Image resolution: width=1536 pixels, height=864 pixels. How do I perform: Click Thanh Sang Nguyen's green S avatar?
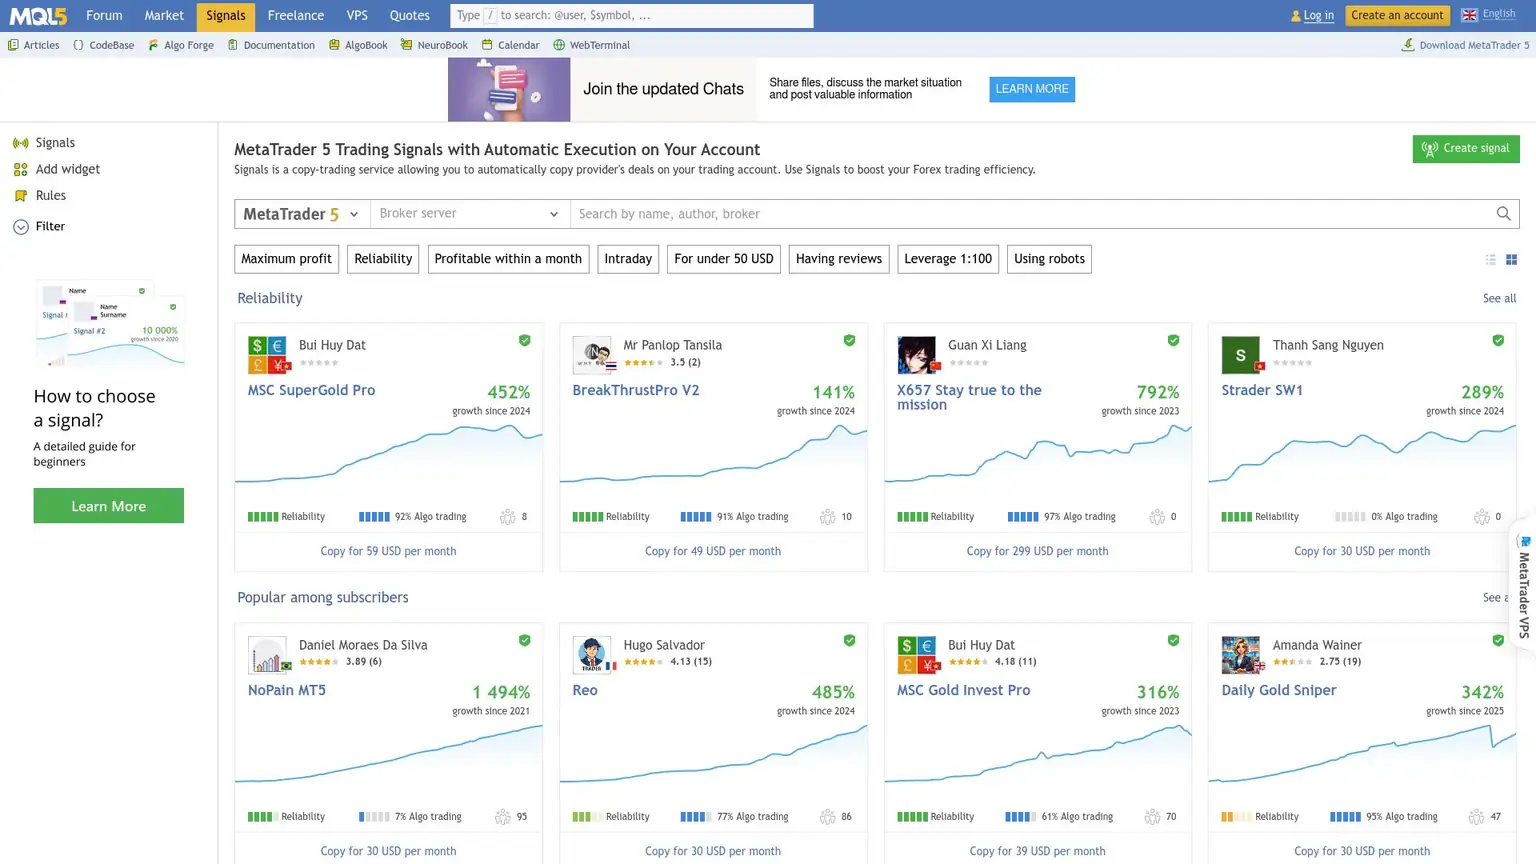click(x=1241, y=355)
